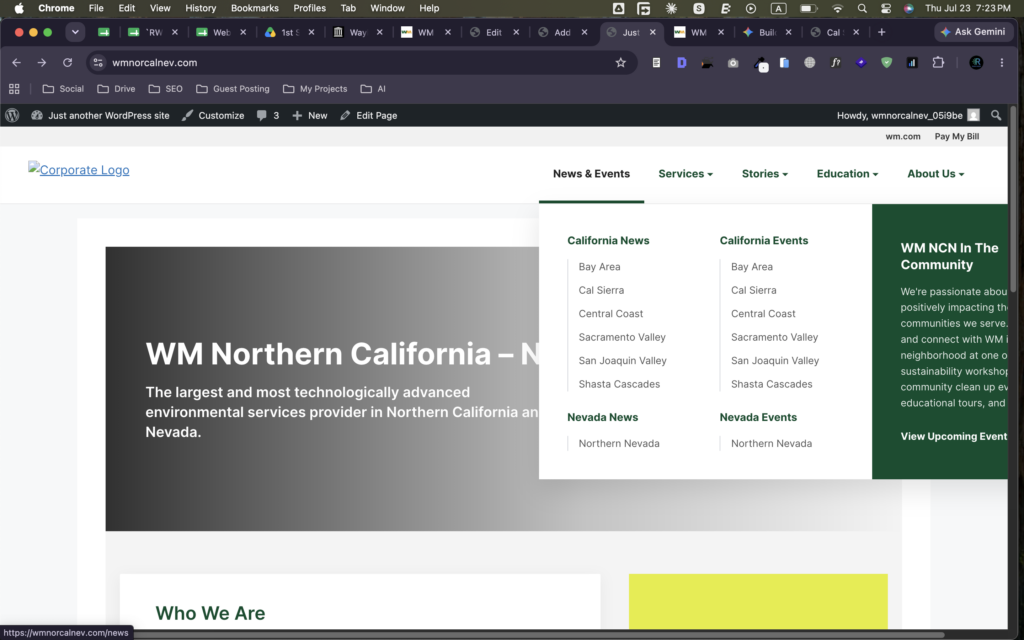Expand the About Us dropdown menu
The image size is (1024, 640).
point(935,174)
